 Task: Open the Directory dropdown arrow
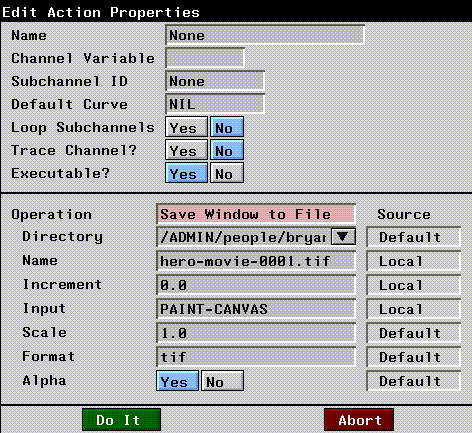coord(343,237)
